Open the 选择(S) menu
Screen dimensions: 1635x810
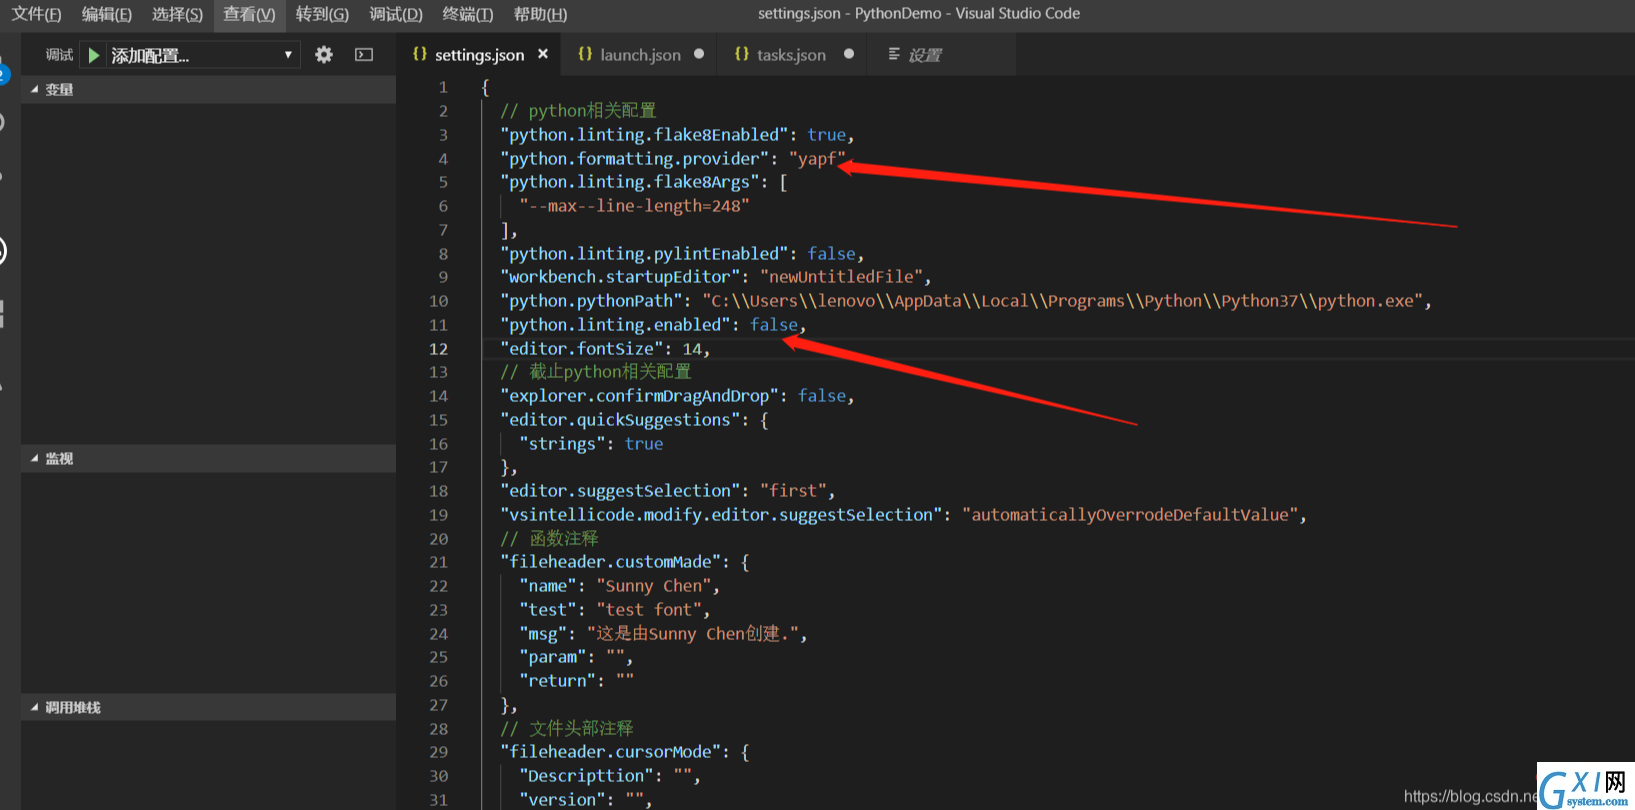pos(178,14)
